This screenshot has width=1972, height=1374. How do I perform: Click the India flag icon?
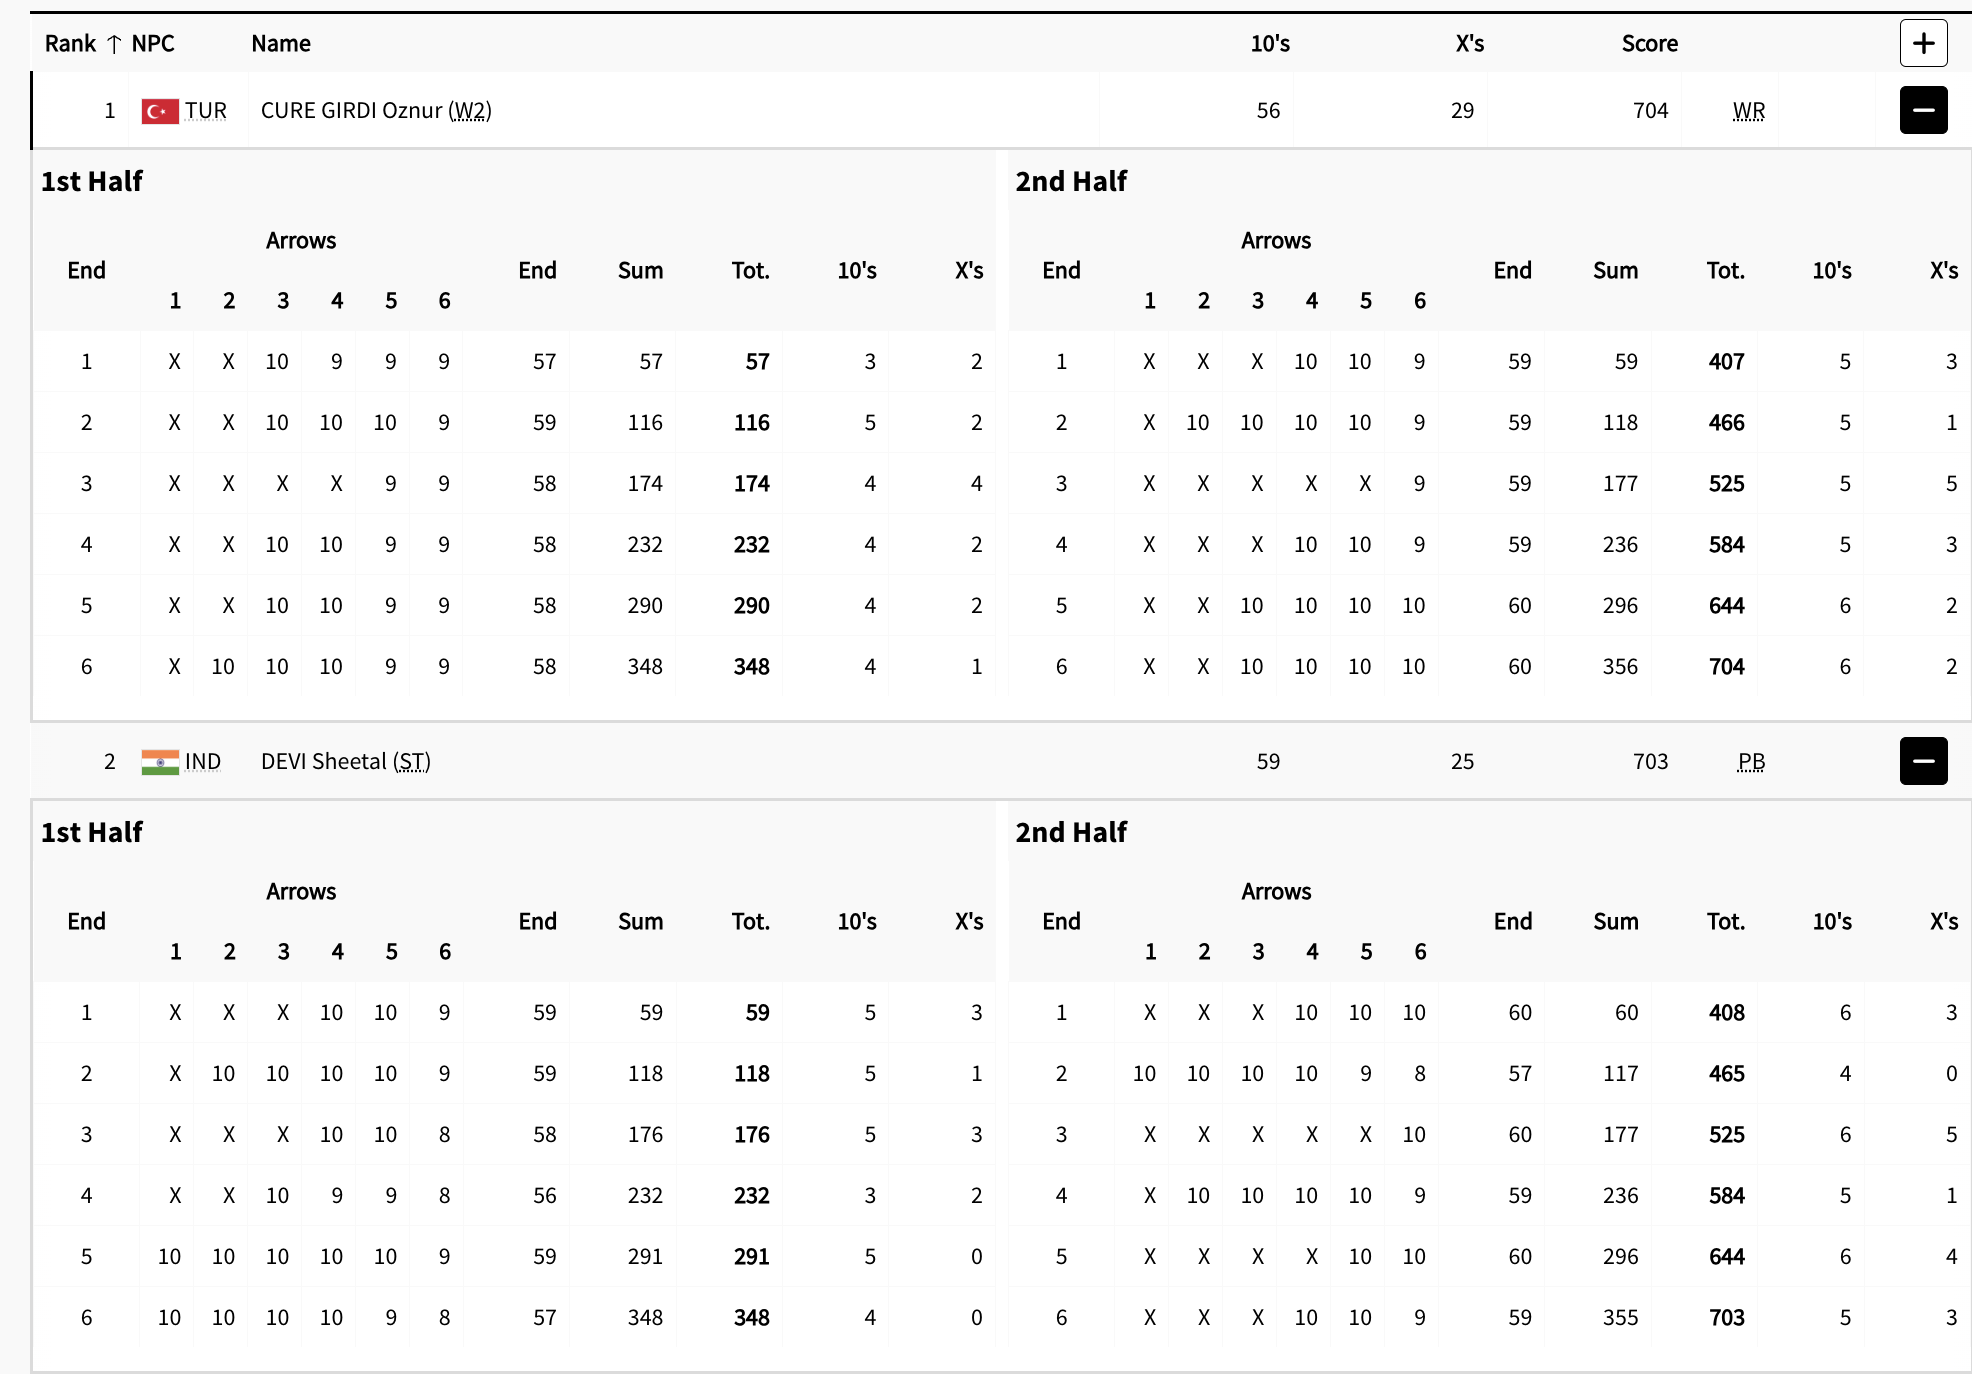click(x=160, y=762)
